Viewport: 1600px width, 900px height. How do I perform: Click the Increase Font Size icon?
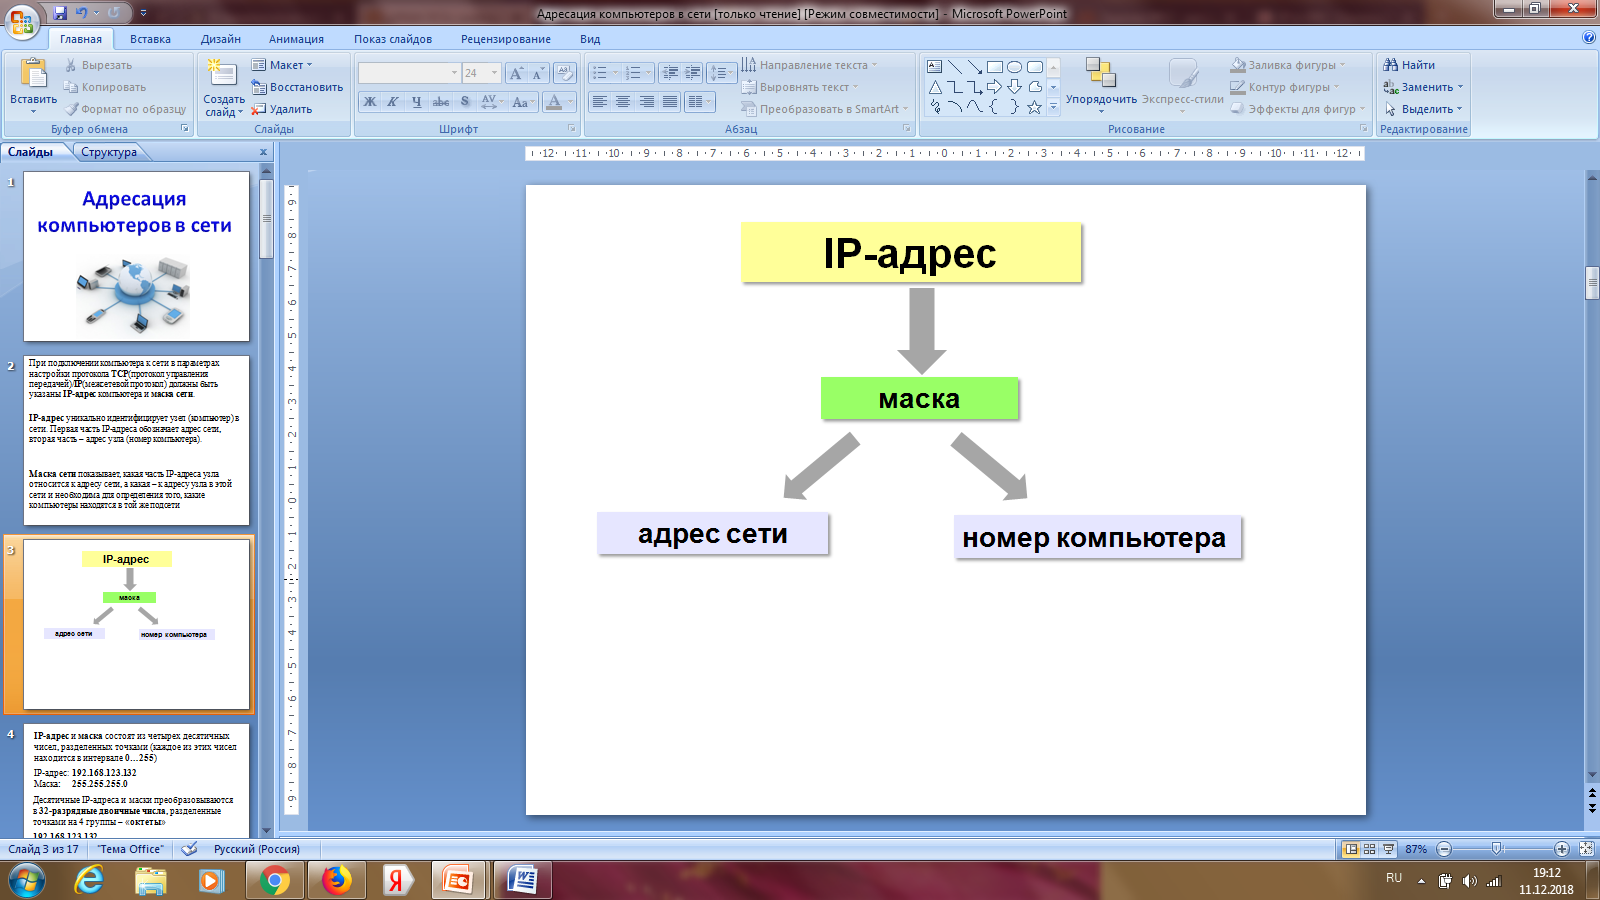pyautogui.click(x=516, y=73)
